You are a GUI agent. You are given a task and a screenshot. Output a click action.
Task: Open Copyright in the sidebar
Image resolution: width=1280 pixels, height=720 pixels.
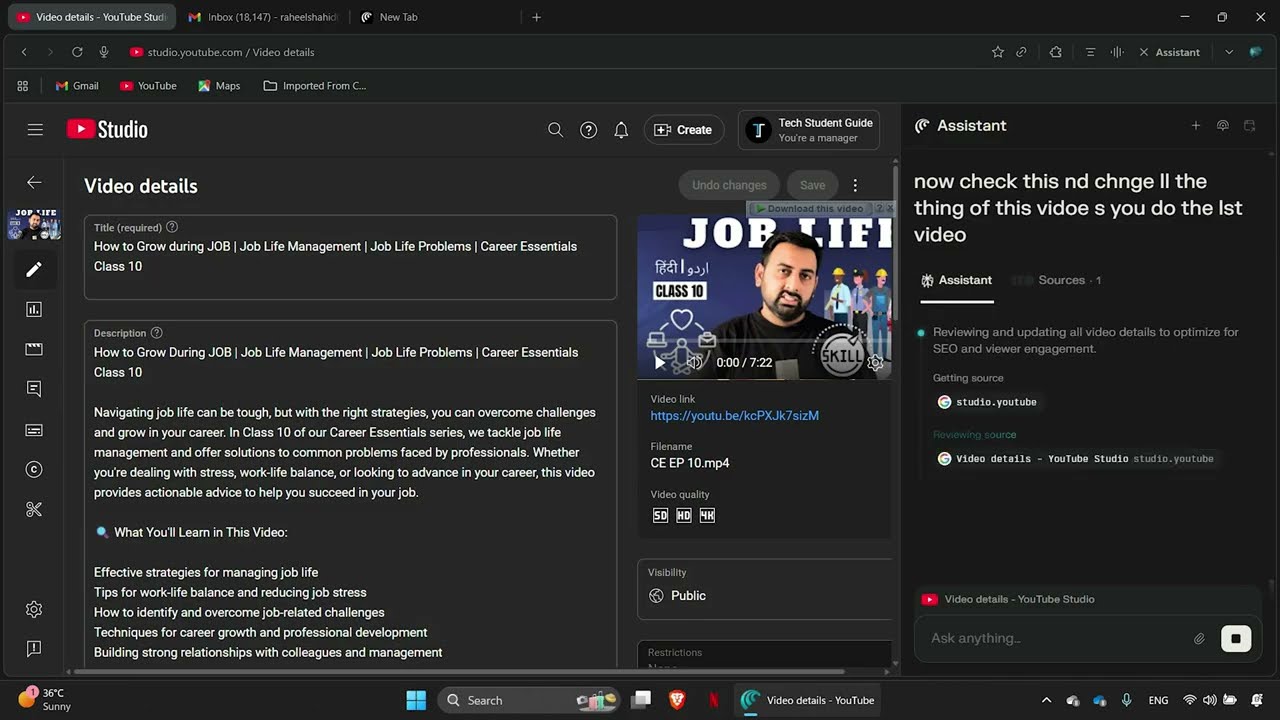34,469
